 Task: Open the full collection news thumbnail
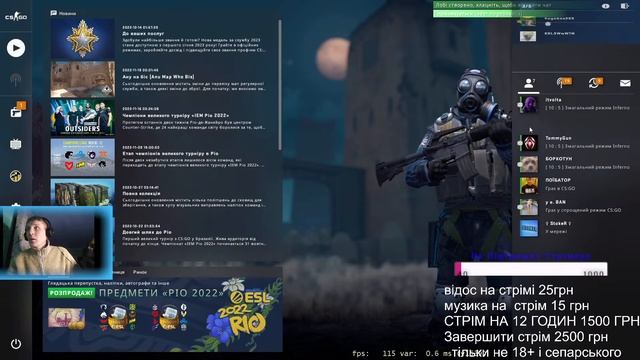pos(83,192)
